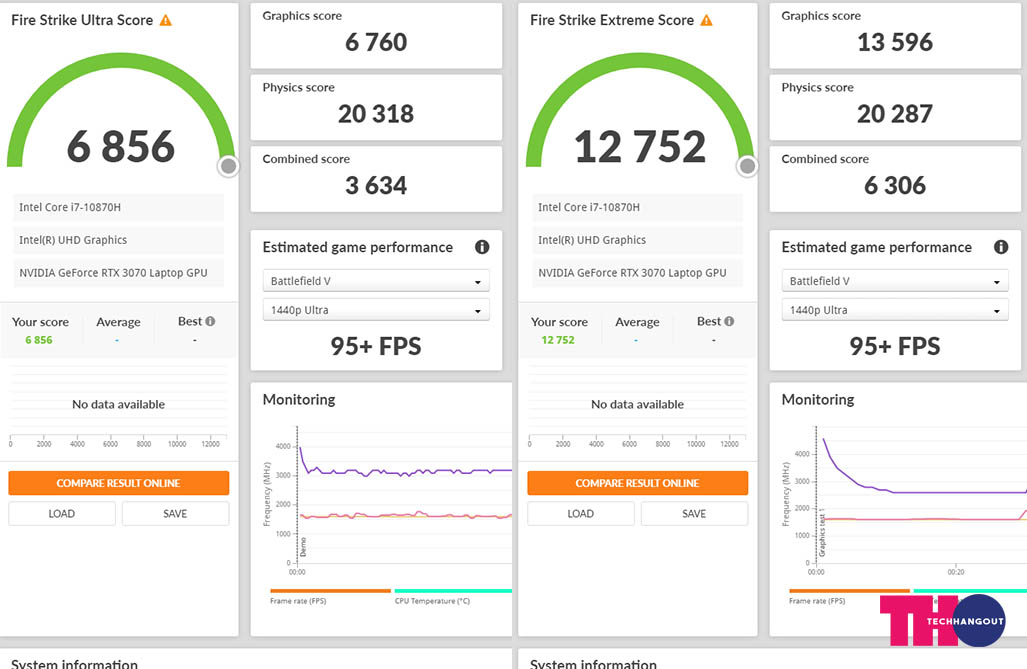Click System information heading under Extreme panel
Screen dimensions: 1027x669
593,663
